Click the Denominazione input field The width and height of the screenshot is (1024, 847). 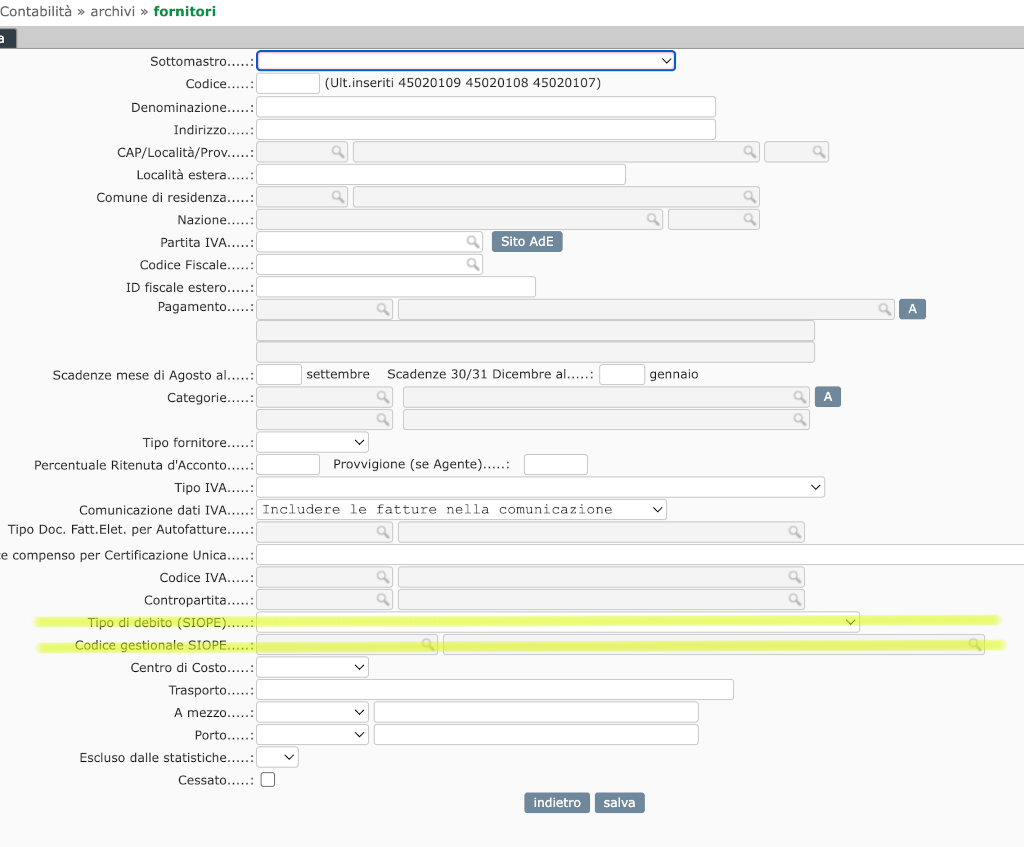point(486,107)
